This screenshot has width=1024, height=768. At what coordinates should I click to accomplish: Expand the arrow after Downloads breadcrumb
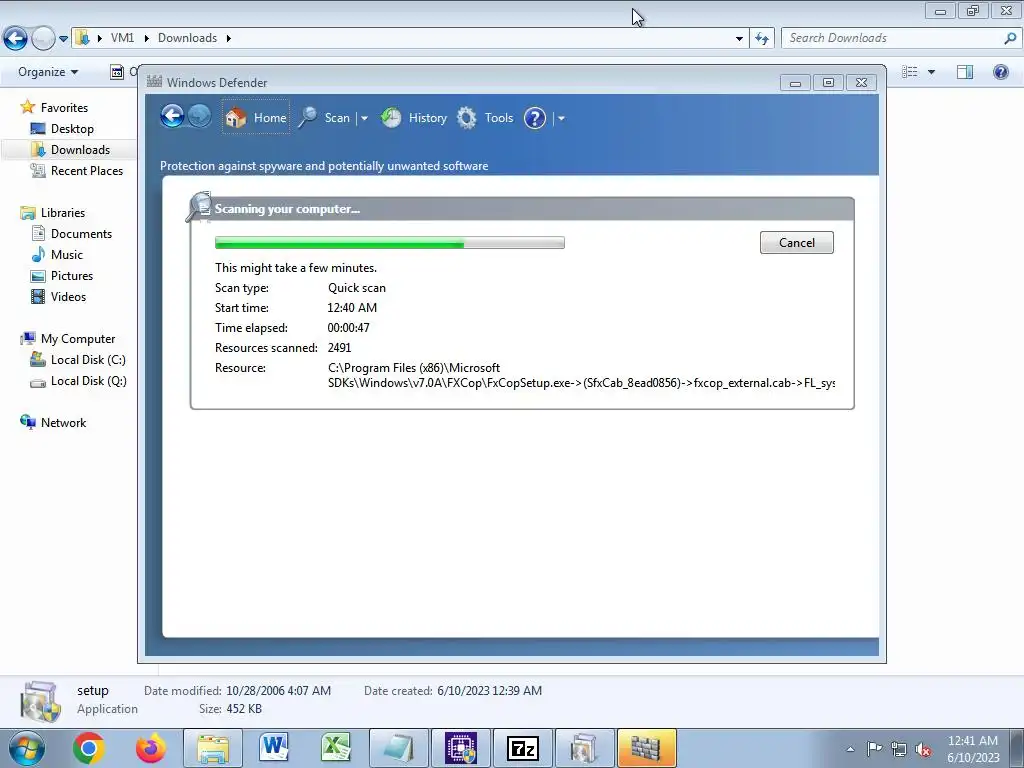[229, 38]
